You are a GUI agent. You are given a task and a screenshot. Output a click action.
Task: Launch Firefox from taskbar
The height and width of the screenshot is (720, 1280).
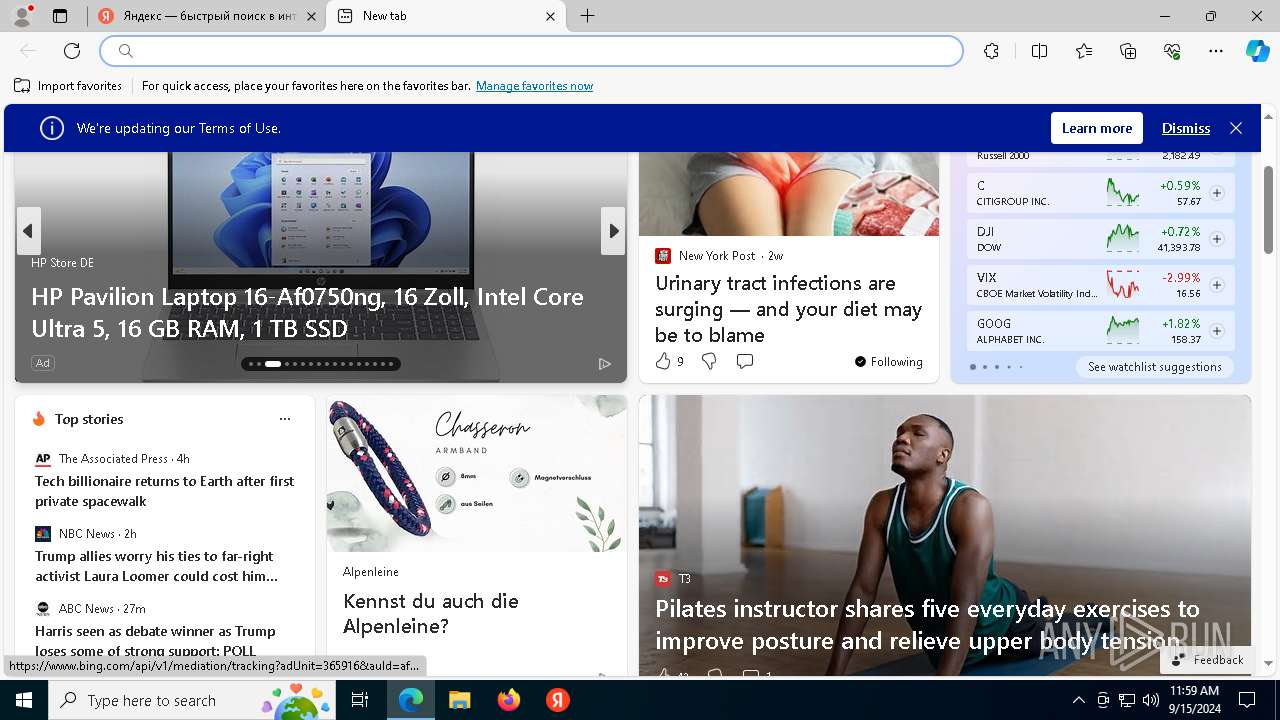click(509, 700)
